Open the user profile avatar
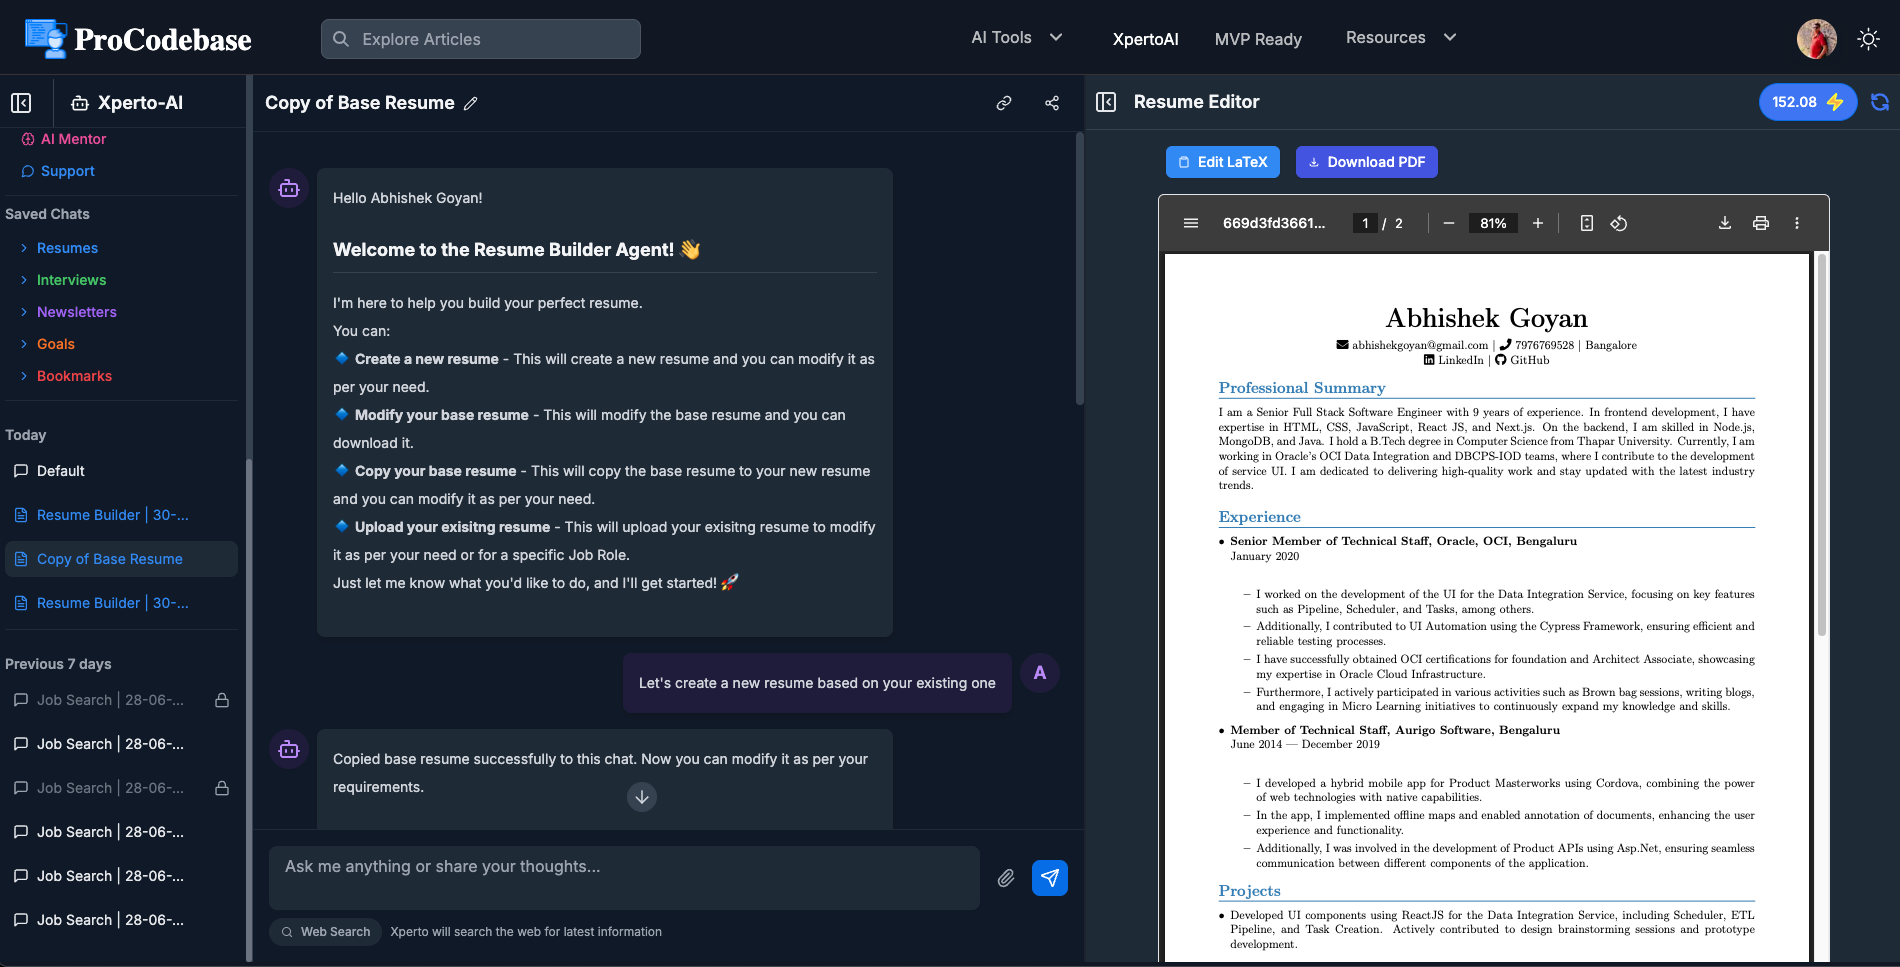The height and width of the screenshot is (967, 1900). coord(1816,39)
